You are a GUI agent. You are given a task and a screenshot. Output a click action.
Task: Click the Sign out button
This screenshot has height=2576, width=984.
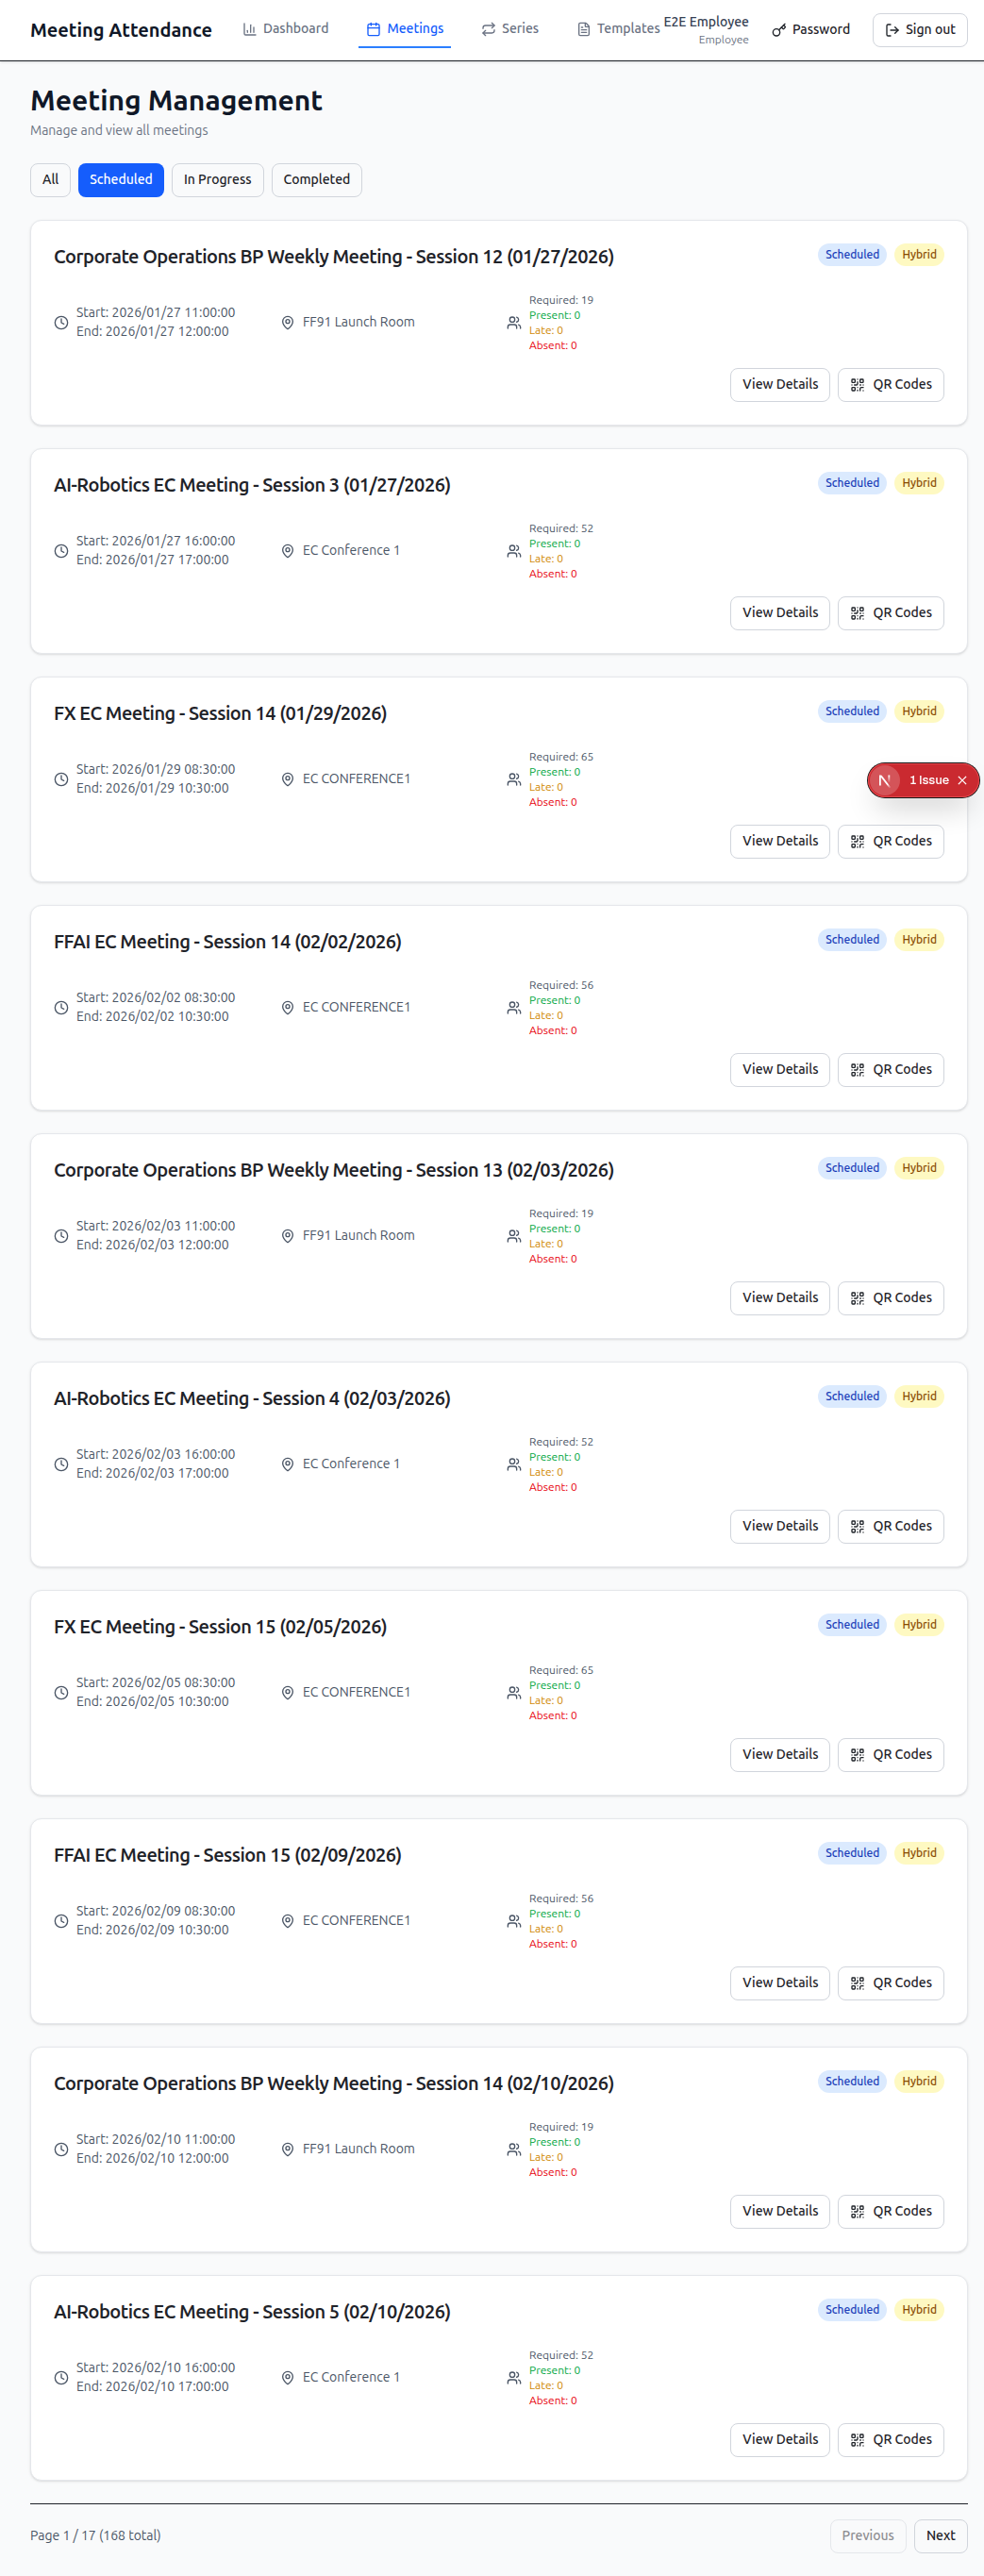click(x=920, y=30)
